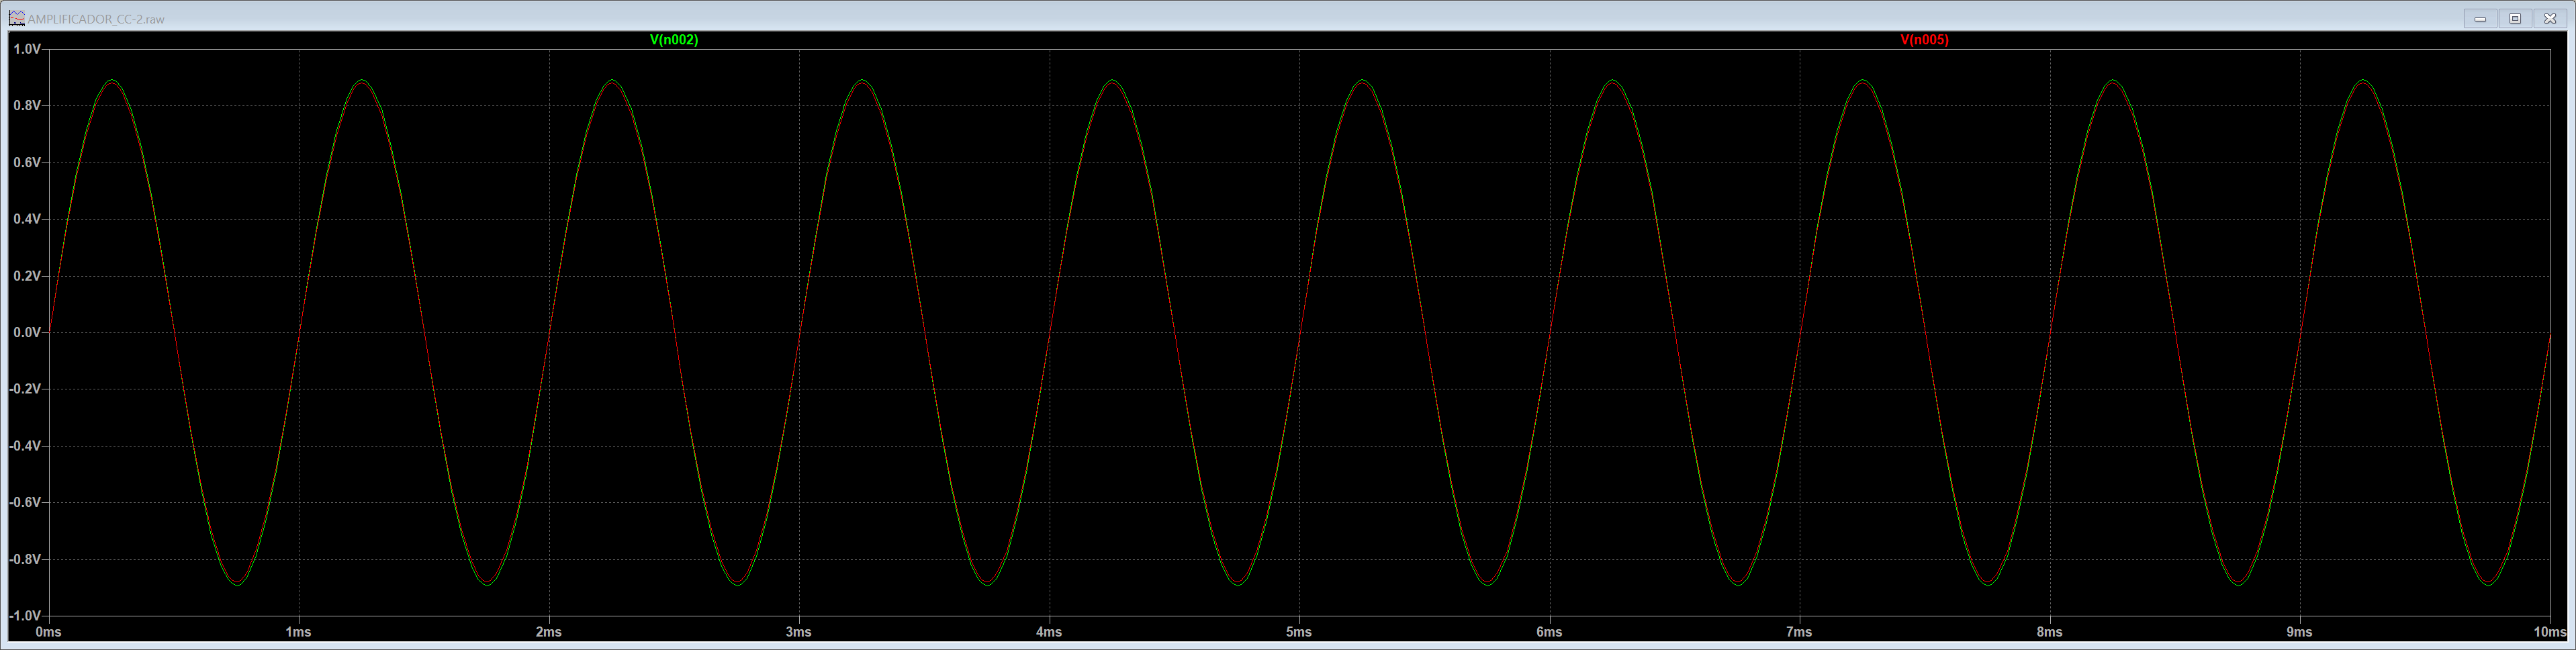Click the 3ms time axis tick label
The image size is (2576, 650).
click(x=798, y=632)
